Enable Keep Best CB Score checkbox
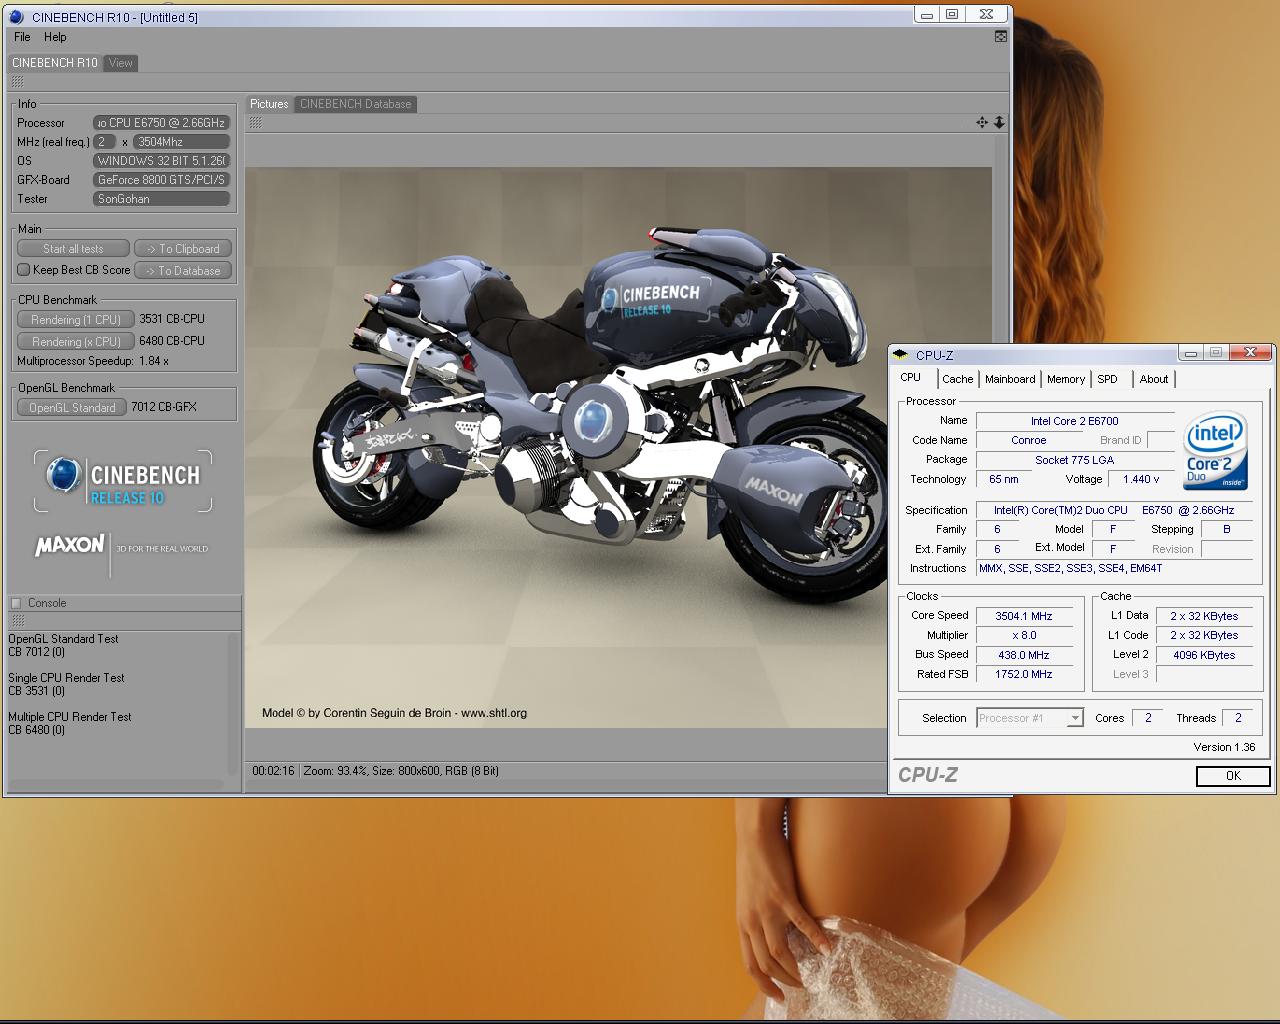Viewport: 1280px width, 1024px height. pos(24,270)
